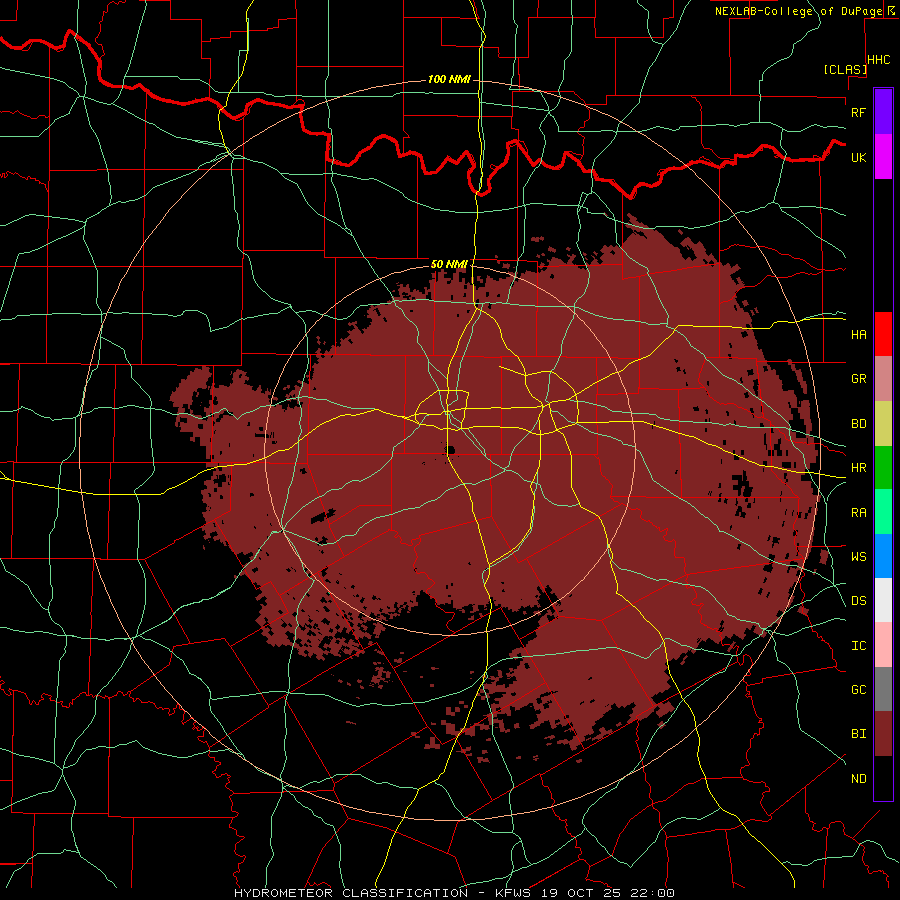Click the ND legend label
900x900 pixels.
(859, 779)
